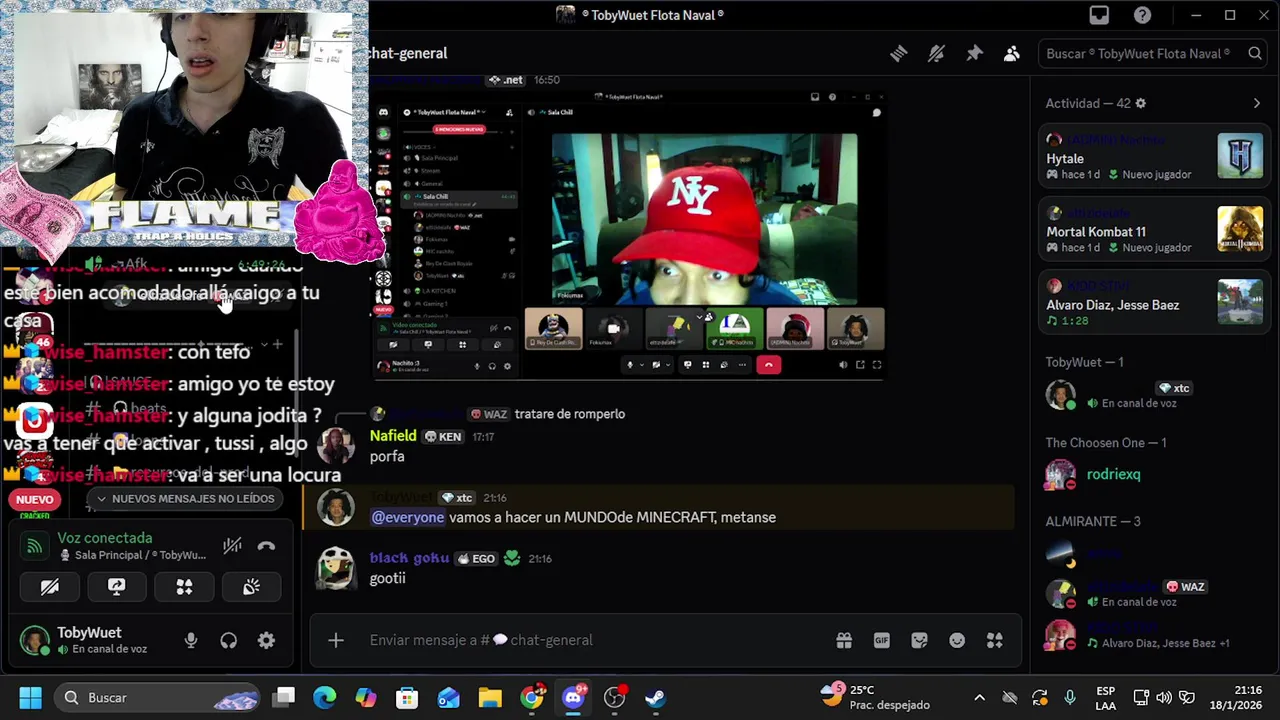Mute microphone in user panel
1280x720 pixels.
[x=191, y=641]
